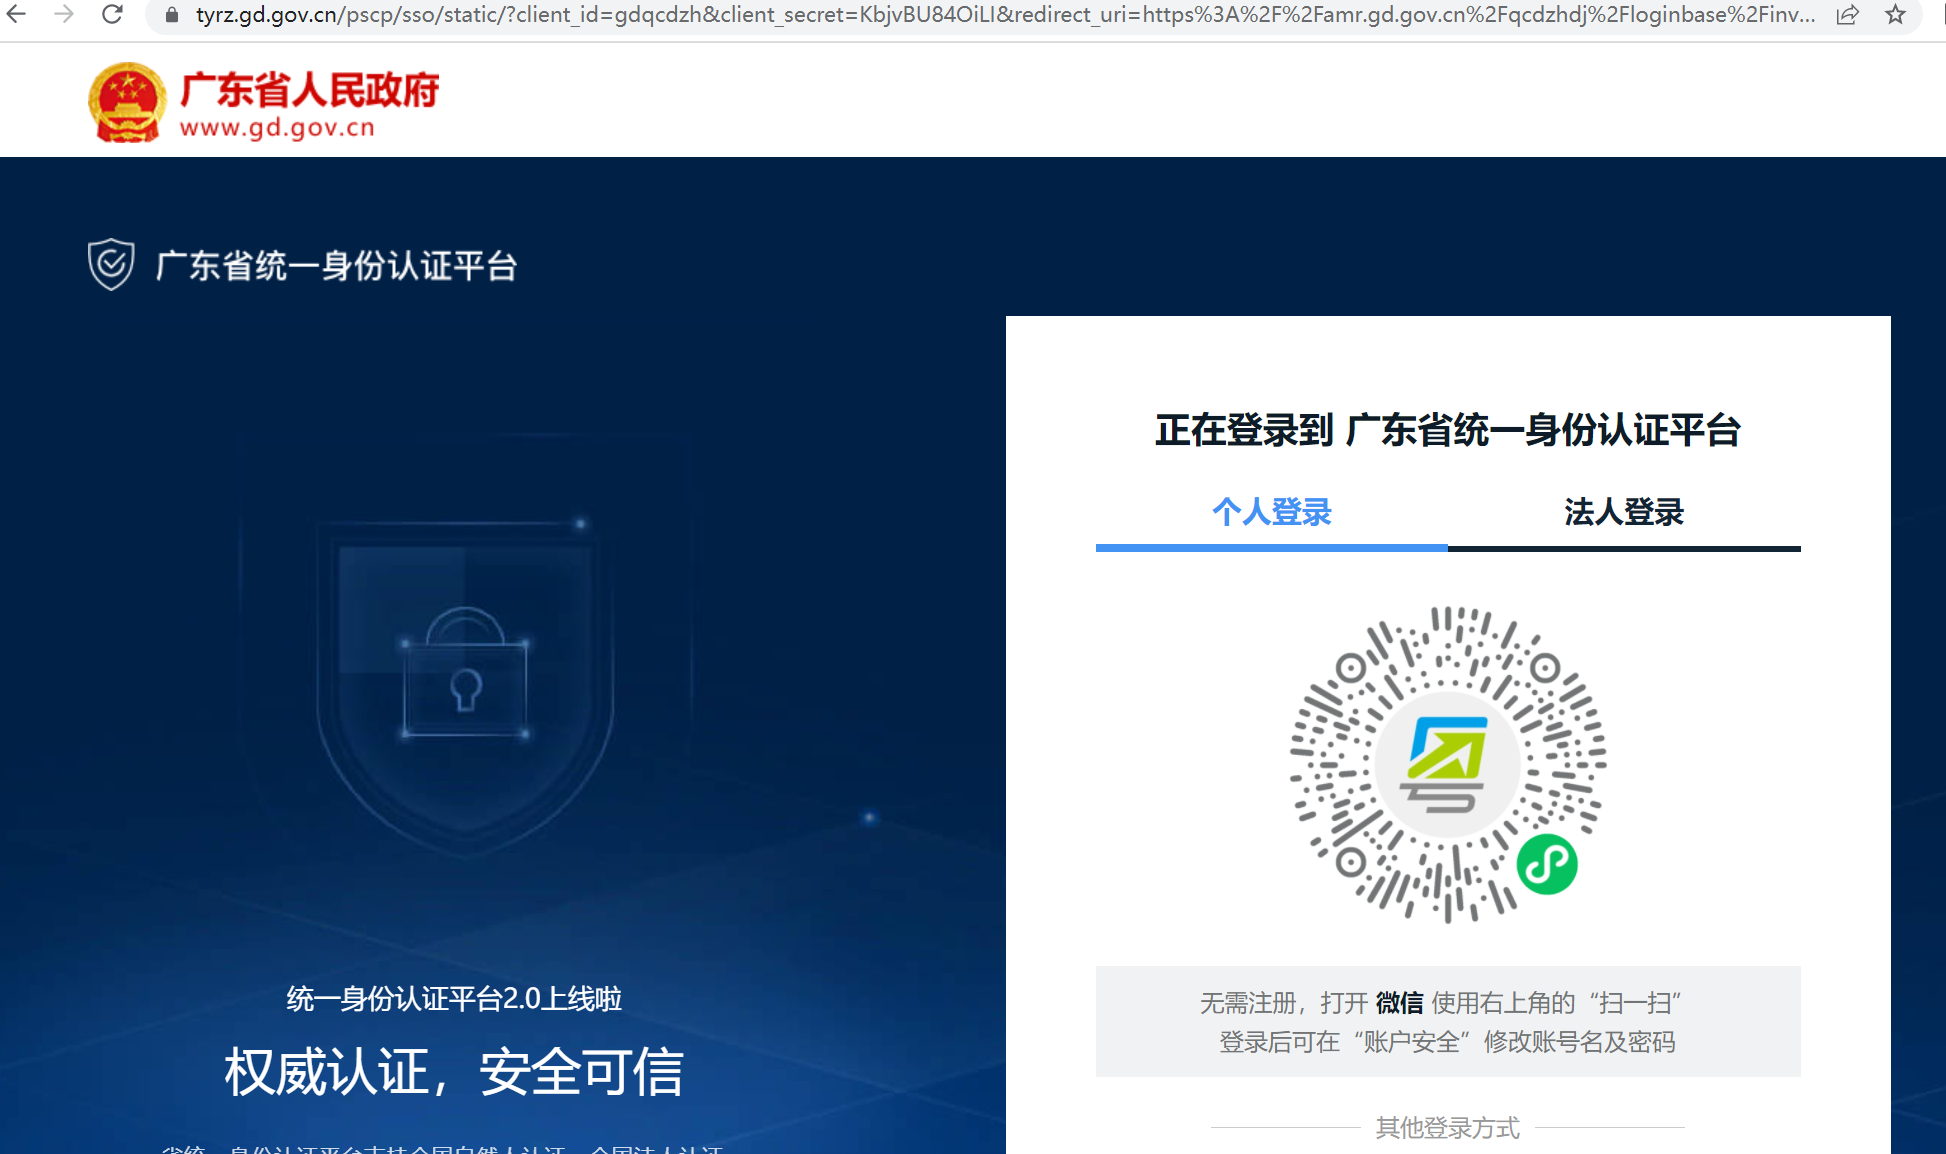The width and height of the screenshot is (1946, 1154).
Task: Click the 登录后可在“账户安全”修改账号名及密码 hint
Action: [x=1447, y=1042]
